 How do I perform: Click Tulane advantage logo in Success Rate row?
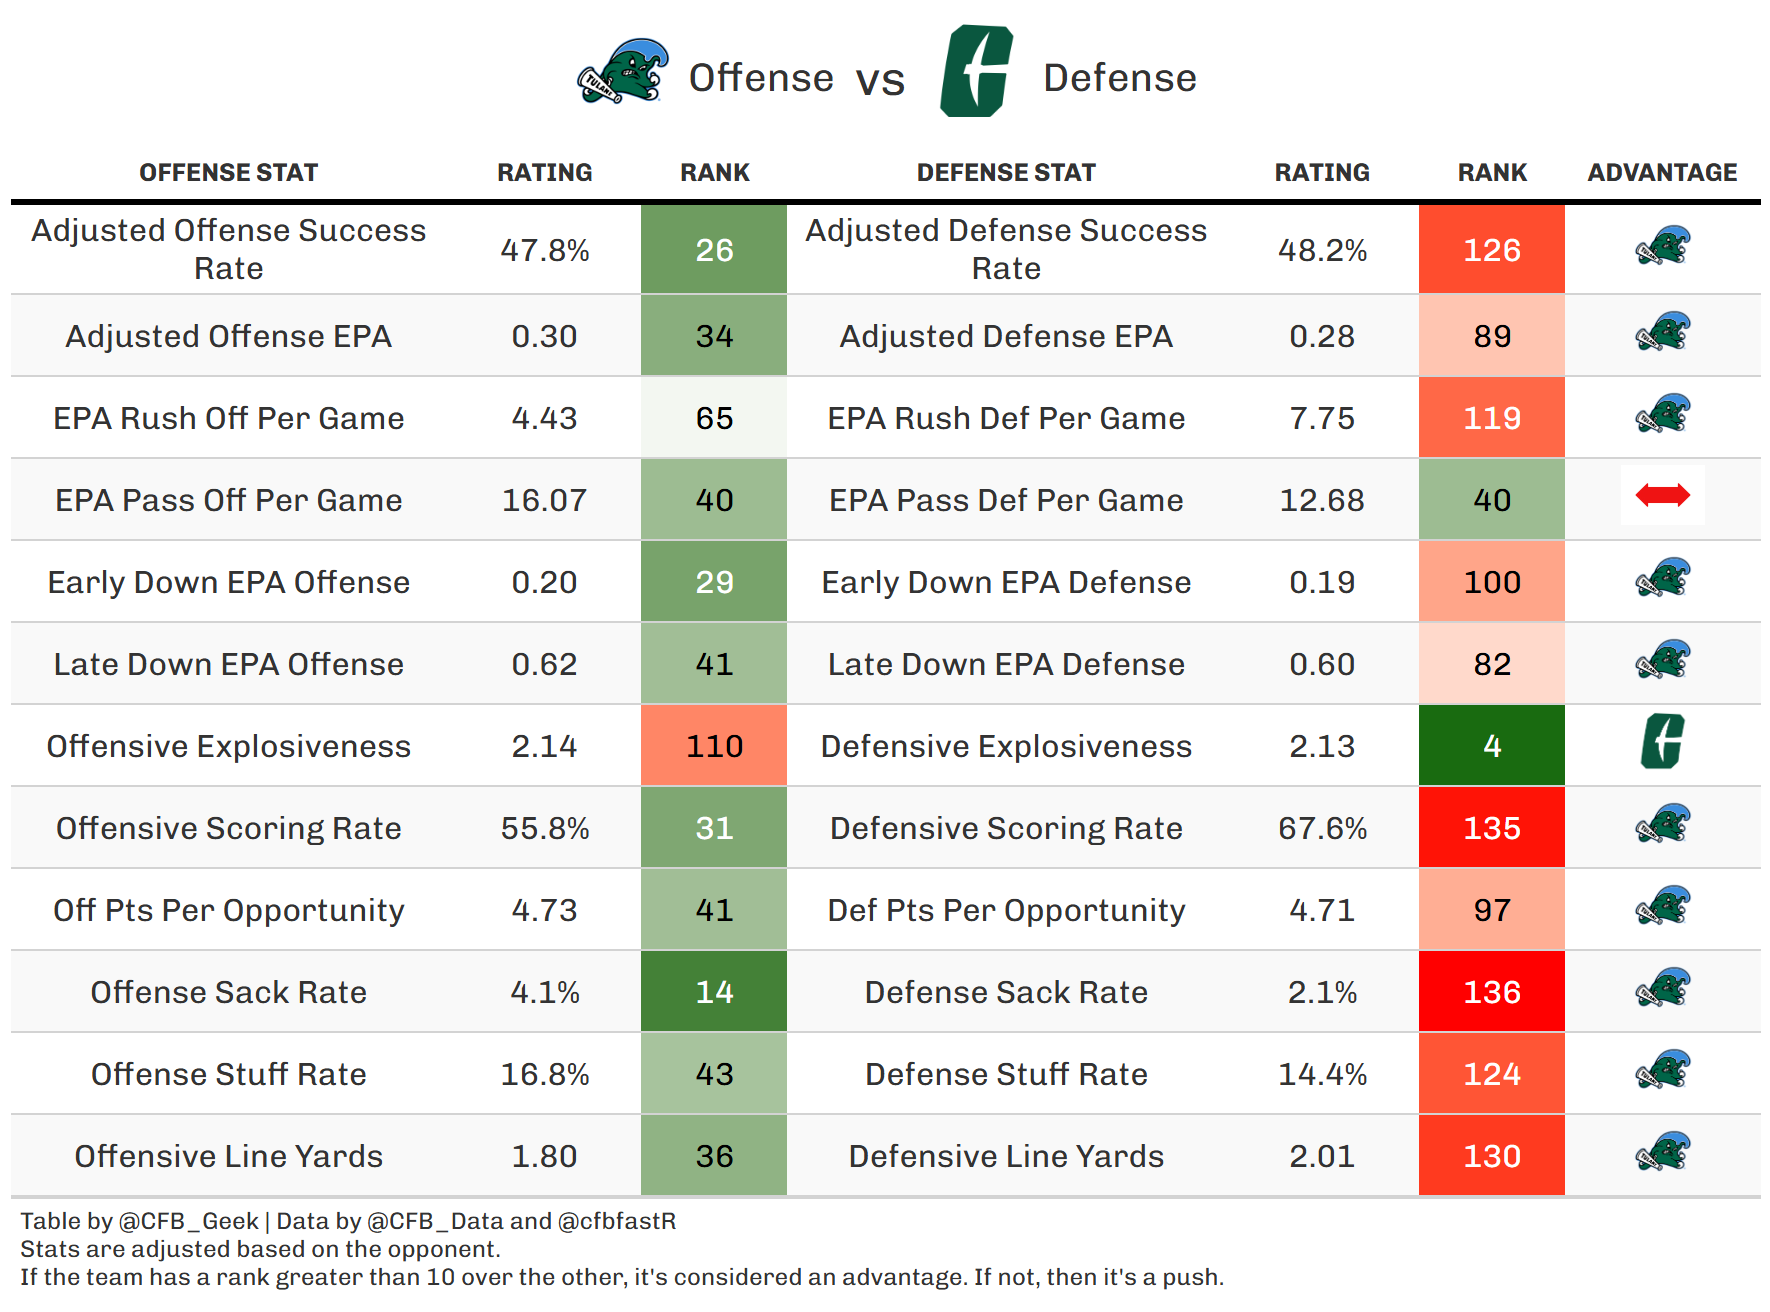[1662, 246]
